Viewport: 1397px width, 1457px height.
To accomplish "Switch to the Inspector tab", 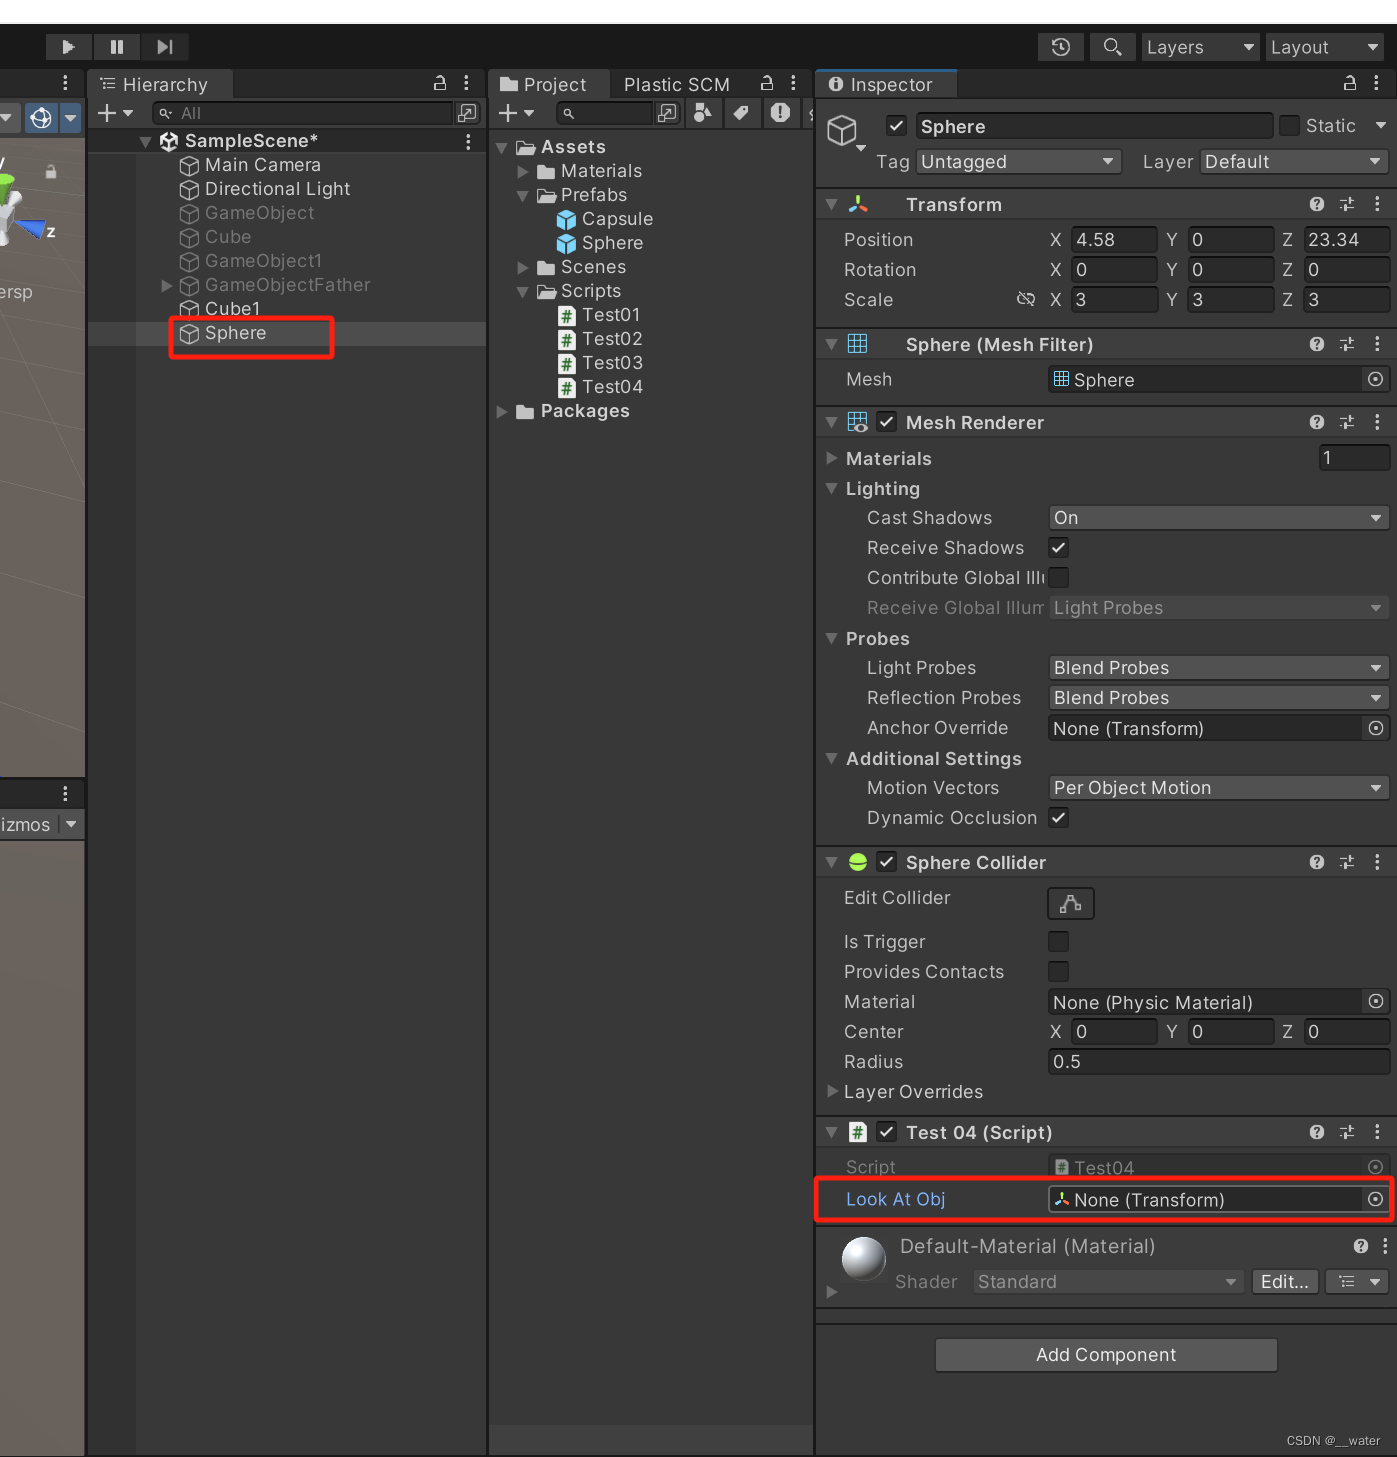I will pos(885,85).
